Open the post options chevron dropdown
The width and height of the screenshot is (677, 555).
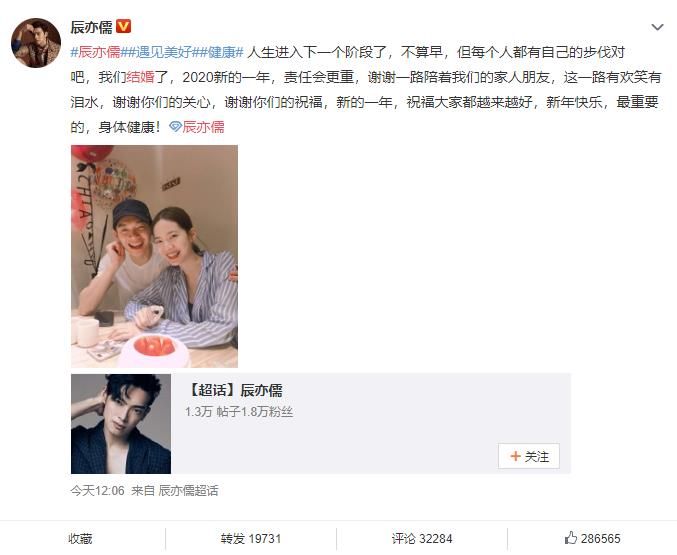tap(657, 27)
